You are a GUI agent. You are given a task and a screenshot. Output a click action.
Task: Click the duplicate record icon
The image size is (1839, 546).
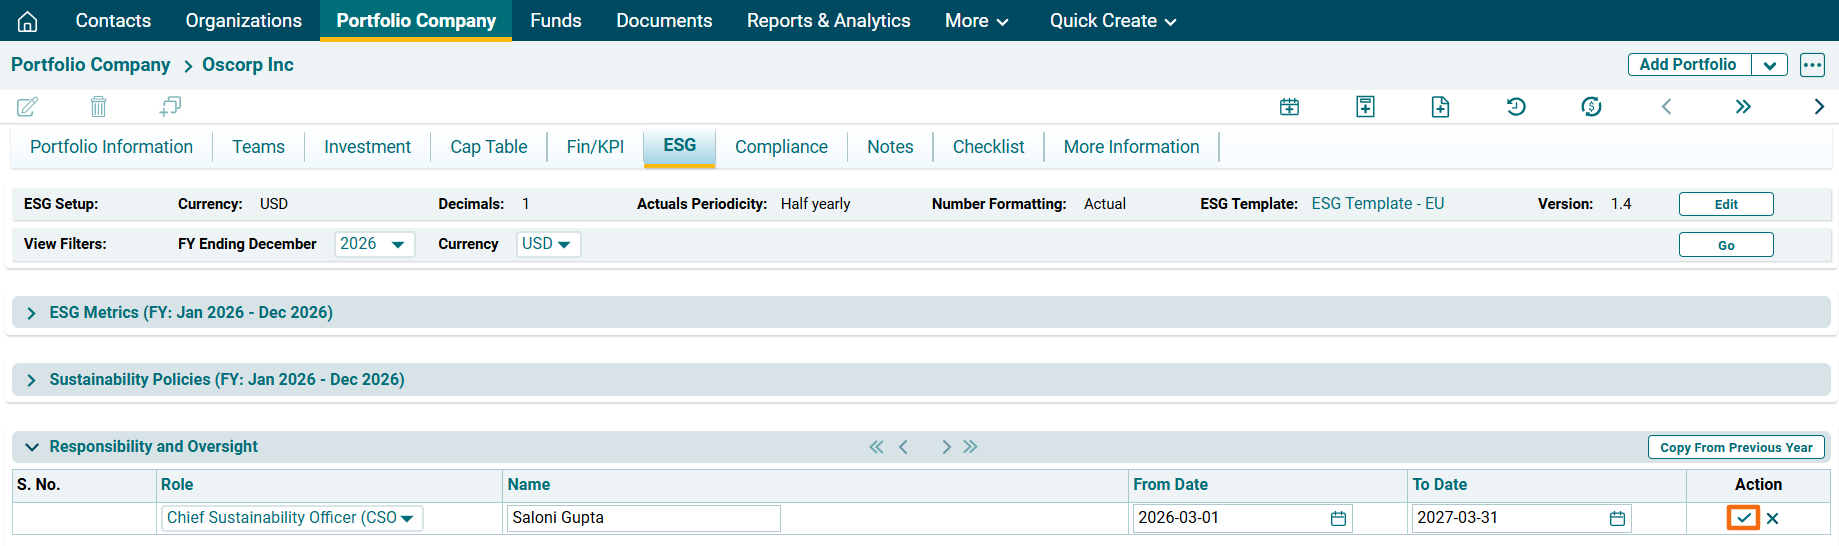(170, 106)
